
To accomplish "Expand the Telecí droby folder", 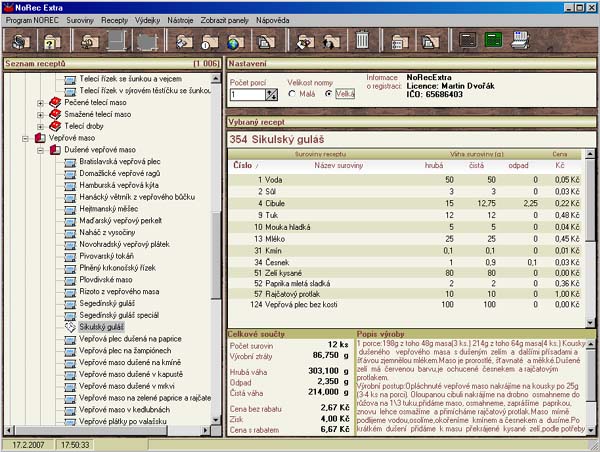I will [41, 128].
